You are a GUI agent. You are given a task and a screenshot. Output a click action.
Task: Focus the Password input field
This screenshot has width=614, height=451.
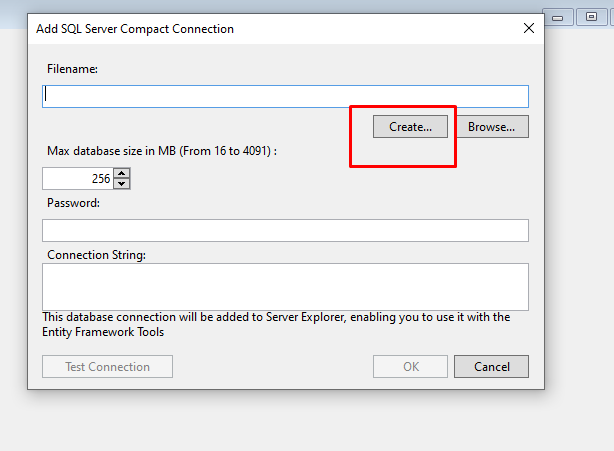pos(285,230)
